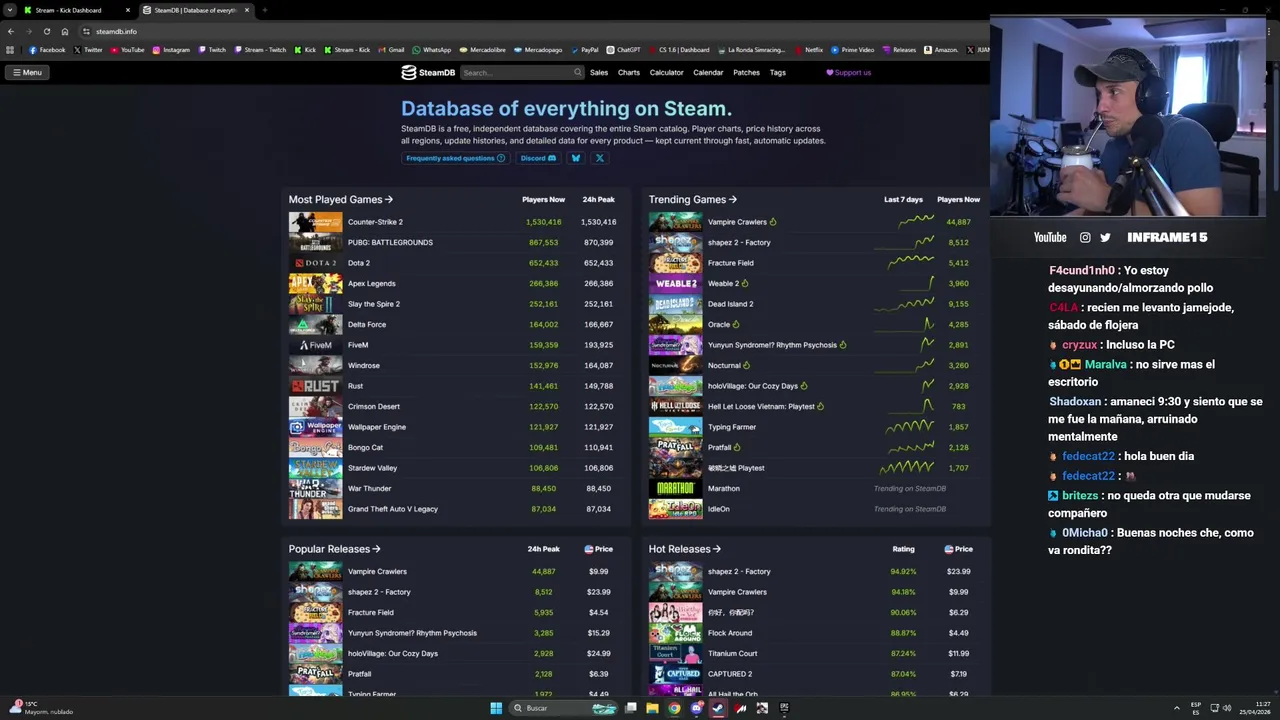Expand the Most Played Games section link
Screen dimensions: 1280x720
pos(341,199)
